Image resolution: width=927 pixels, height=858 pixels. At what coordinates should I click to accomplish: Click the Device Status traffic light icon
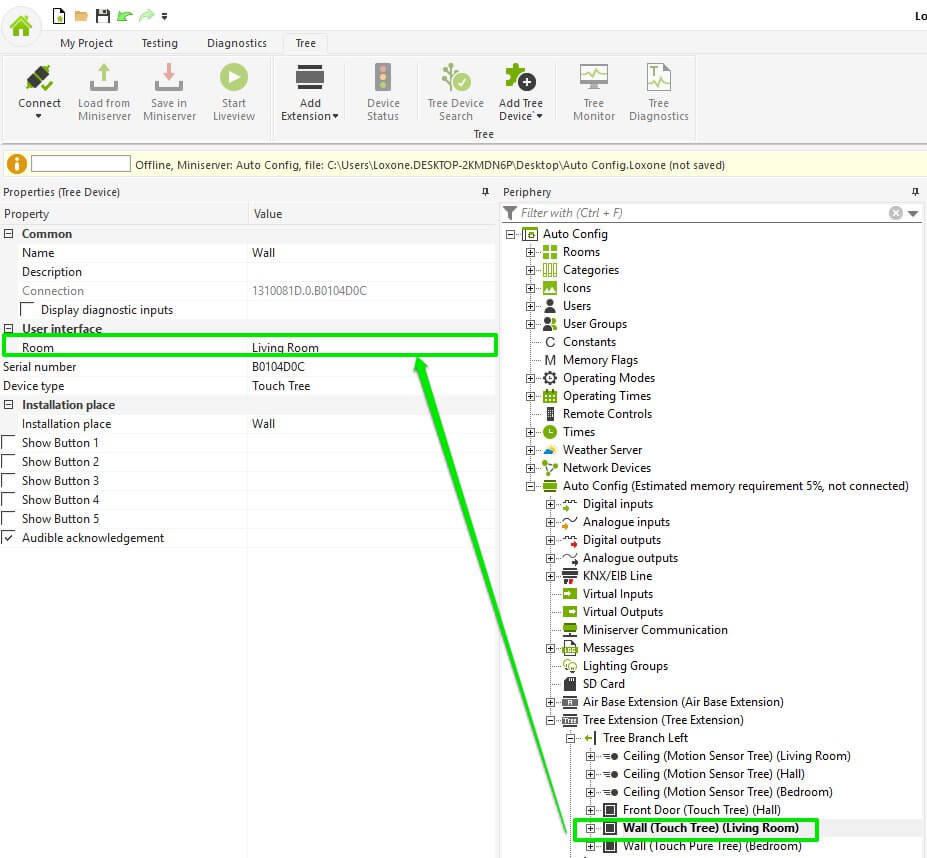click(383, 80)
